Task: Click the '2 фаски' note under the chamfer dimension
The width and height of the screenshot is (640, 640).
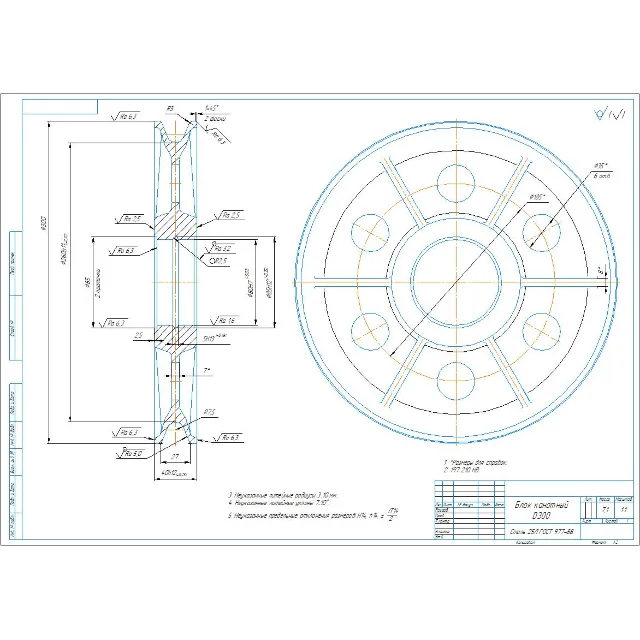Action: tap(215, 119)
